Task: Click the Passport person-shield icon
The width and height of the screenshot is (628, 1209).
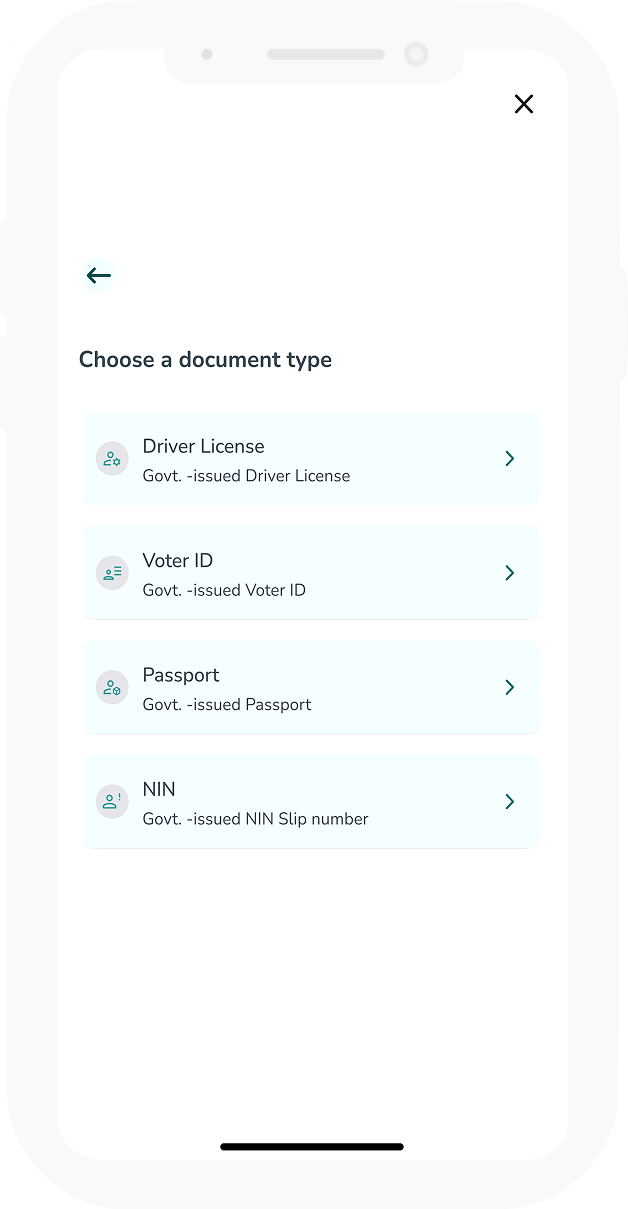Action: tap(112, 687)
